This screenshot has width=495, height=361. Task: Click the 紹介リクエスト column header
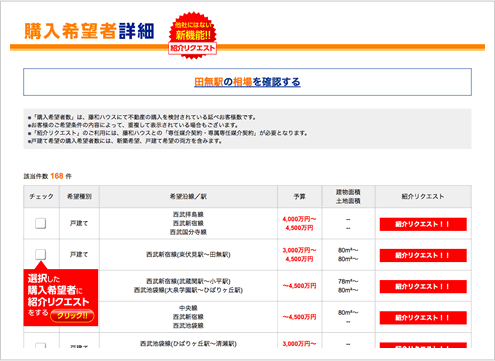tap(423, 197)
